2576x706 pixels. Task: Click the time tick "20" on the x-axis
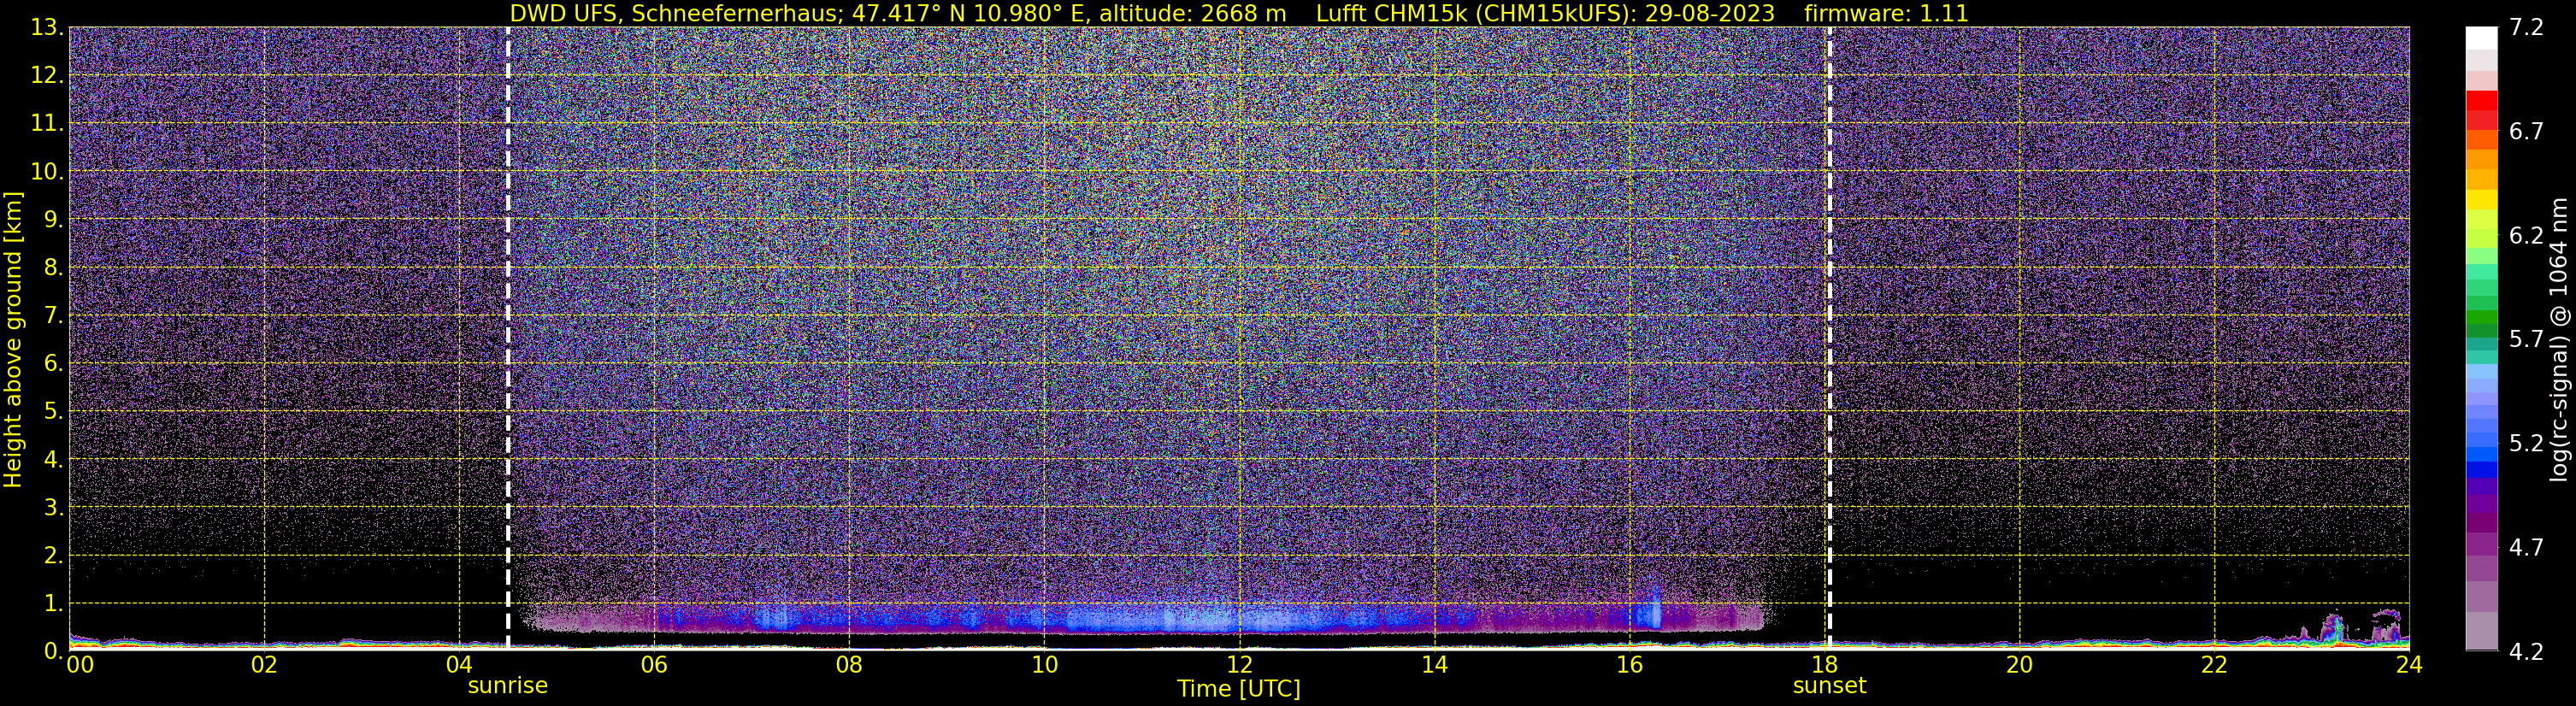pyautogui.click(x=2019, y=665)
